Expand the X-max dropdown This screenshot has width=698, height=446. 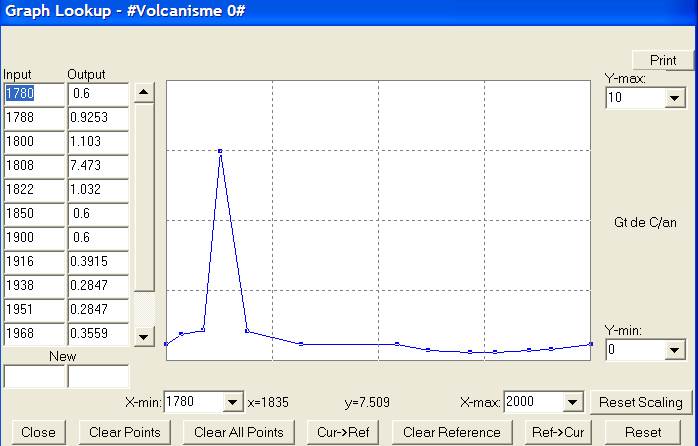coord(573,402)
